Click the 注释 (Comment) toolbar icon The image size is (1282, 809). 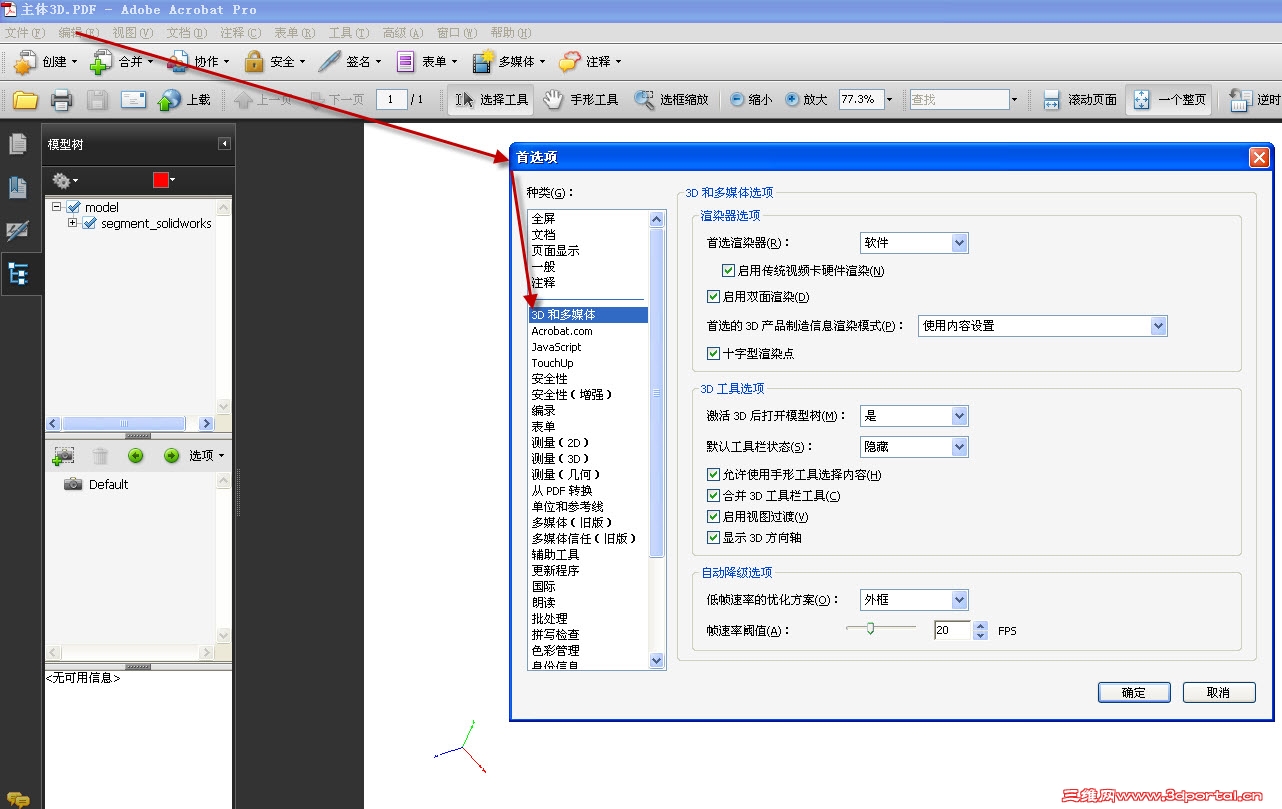[570, 62]
